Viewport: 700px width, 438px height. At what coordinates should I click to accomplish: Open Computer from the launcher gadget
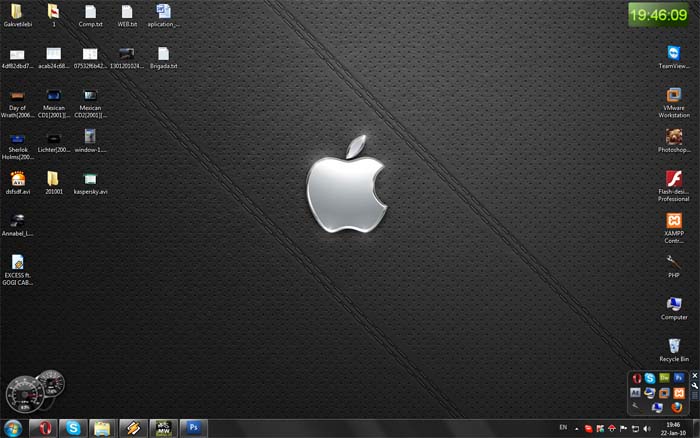click(657, 407)
